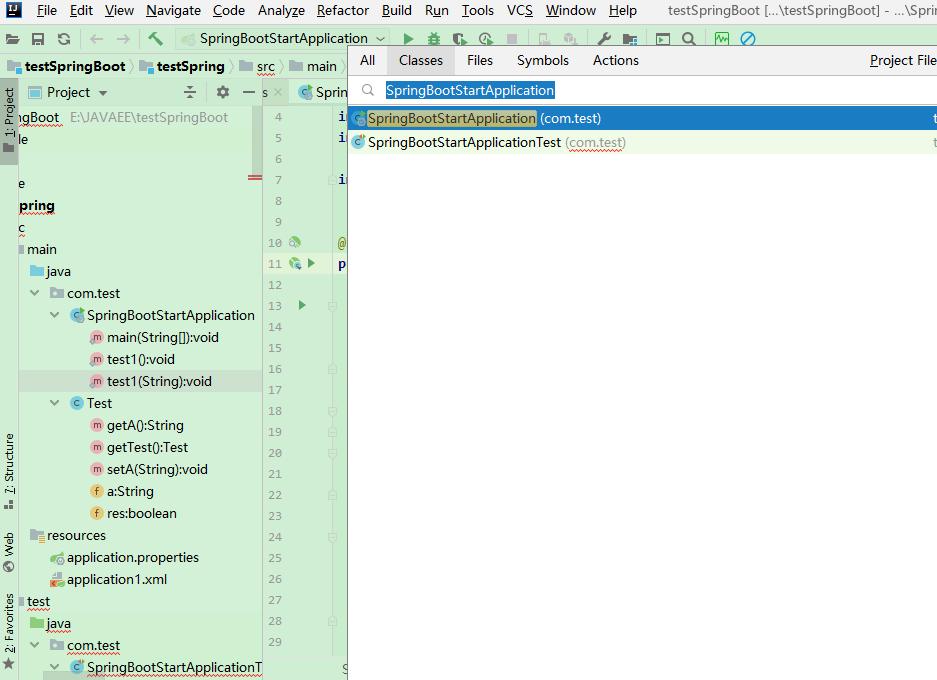Click the Run with Coverage icon
937x680 pixels.
[459, 39]
